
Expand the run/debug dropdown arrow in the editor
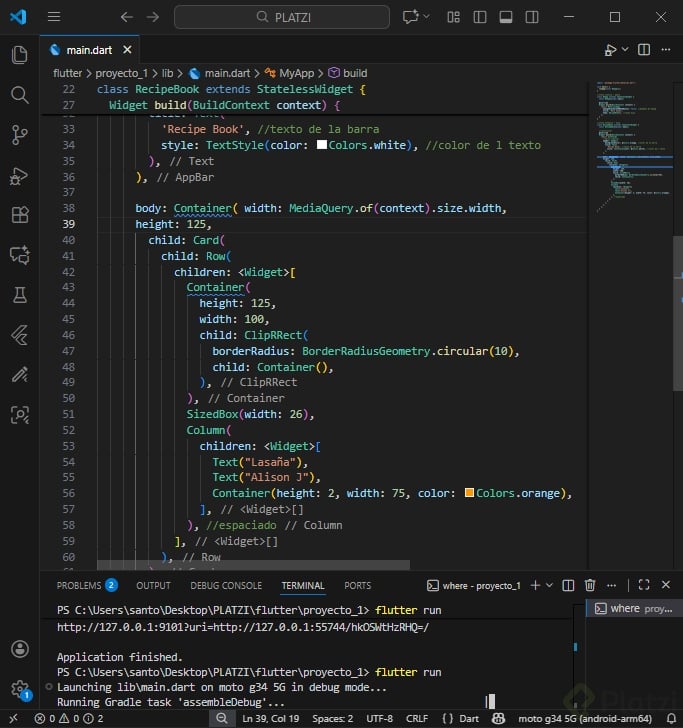click(623, 50)
